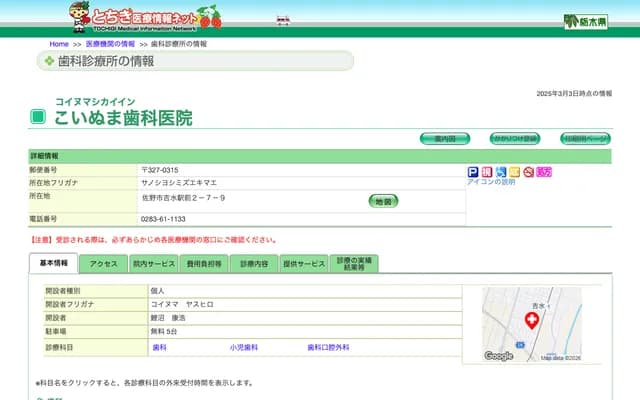The image size is (640, 400).
Task: Click the red cross map marker
Action: pyautogui.click(x=531, y=320)
